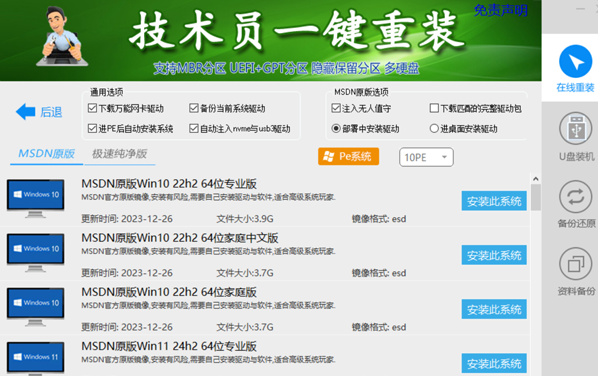Toggle 下载万能网卡驱动 checkbox
This screenshot has width=598, height=376.
(x=92, y=108)
